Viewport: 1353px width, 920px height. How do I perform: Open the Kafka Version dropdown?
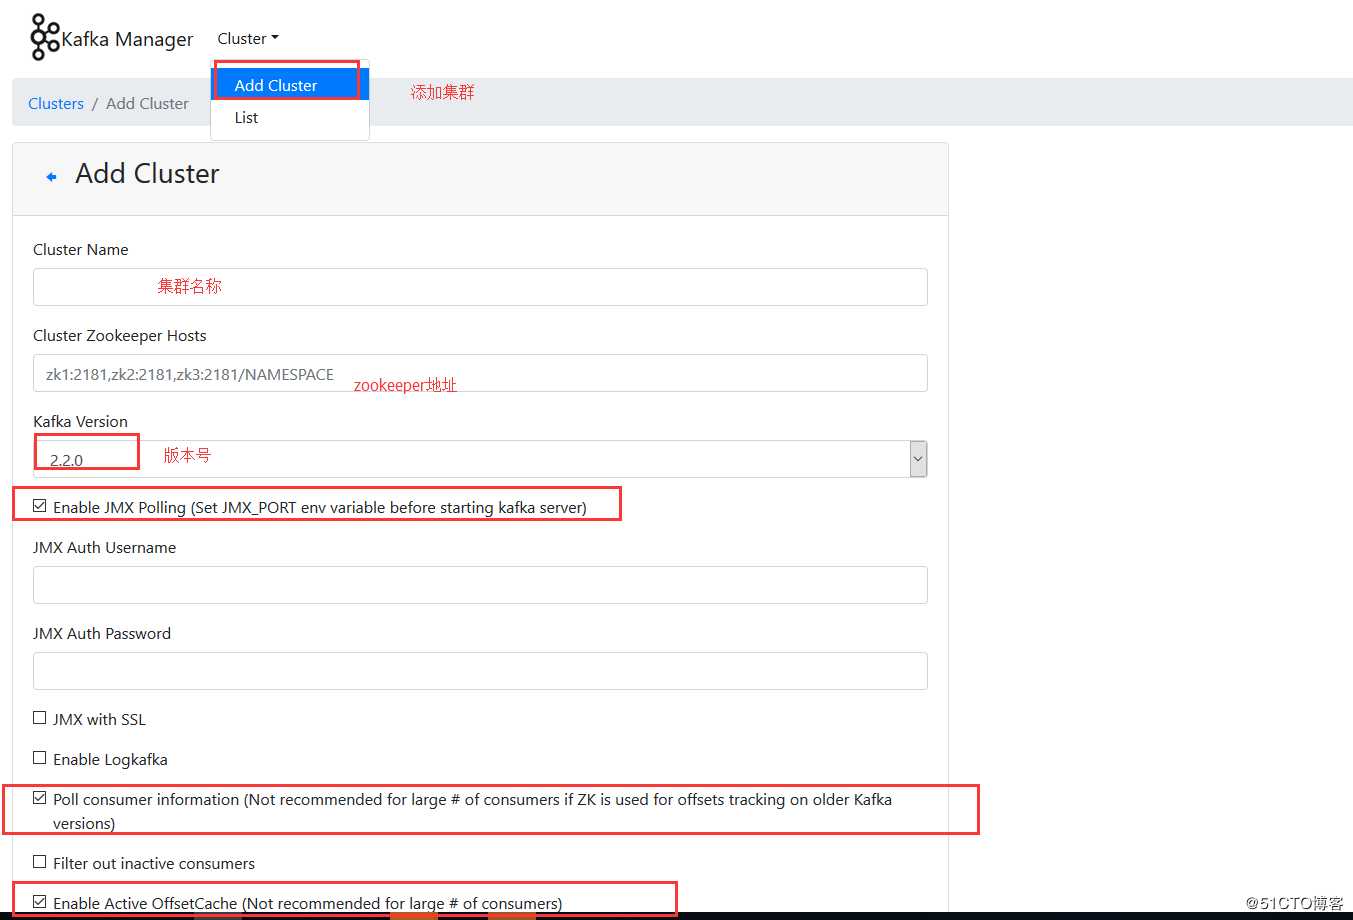[480, 459]
